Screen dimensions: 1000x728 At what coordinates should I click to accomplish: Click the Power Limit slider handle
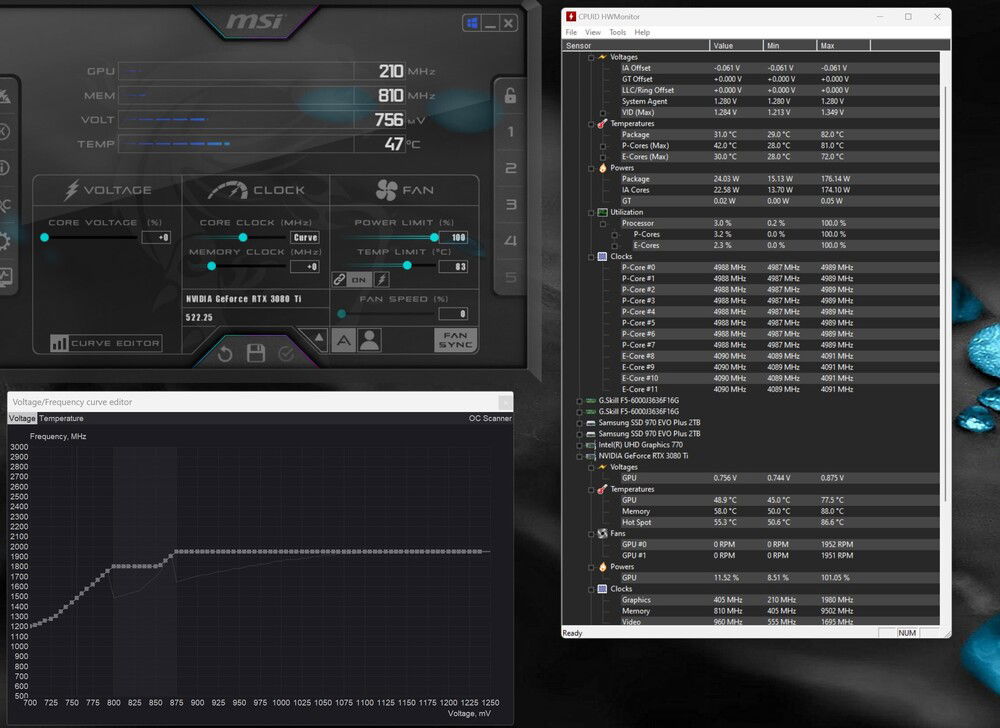pyautogui.click(x=434, y=237)
